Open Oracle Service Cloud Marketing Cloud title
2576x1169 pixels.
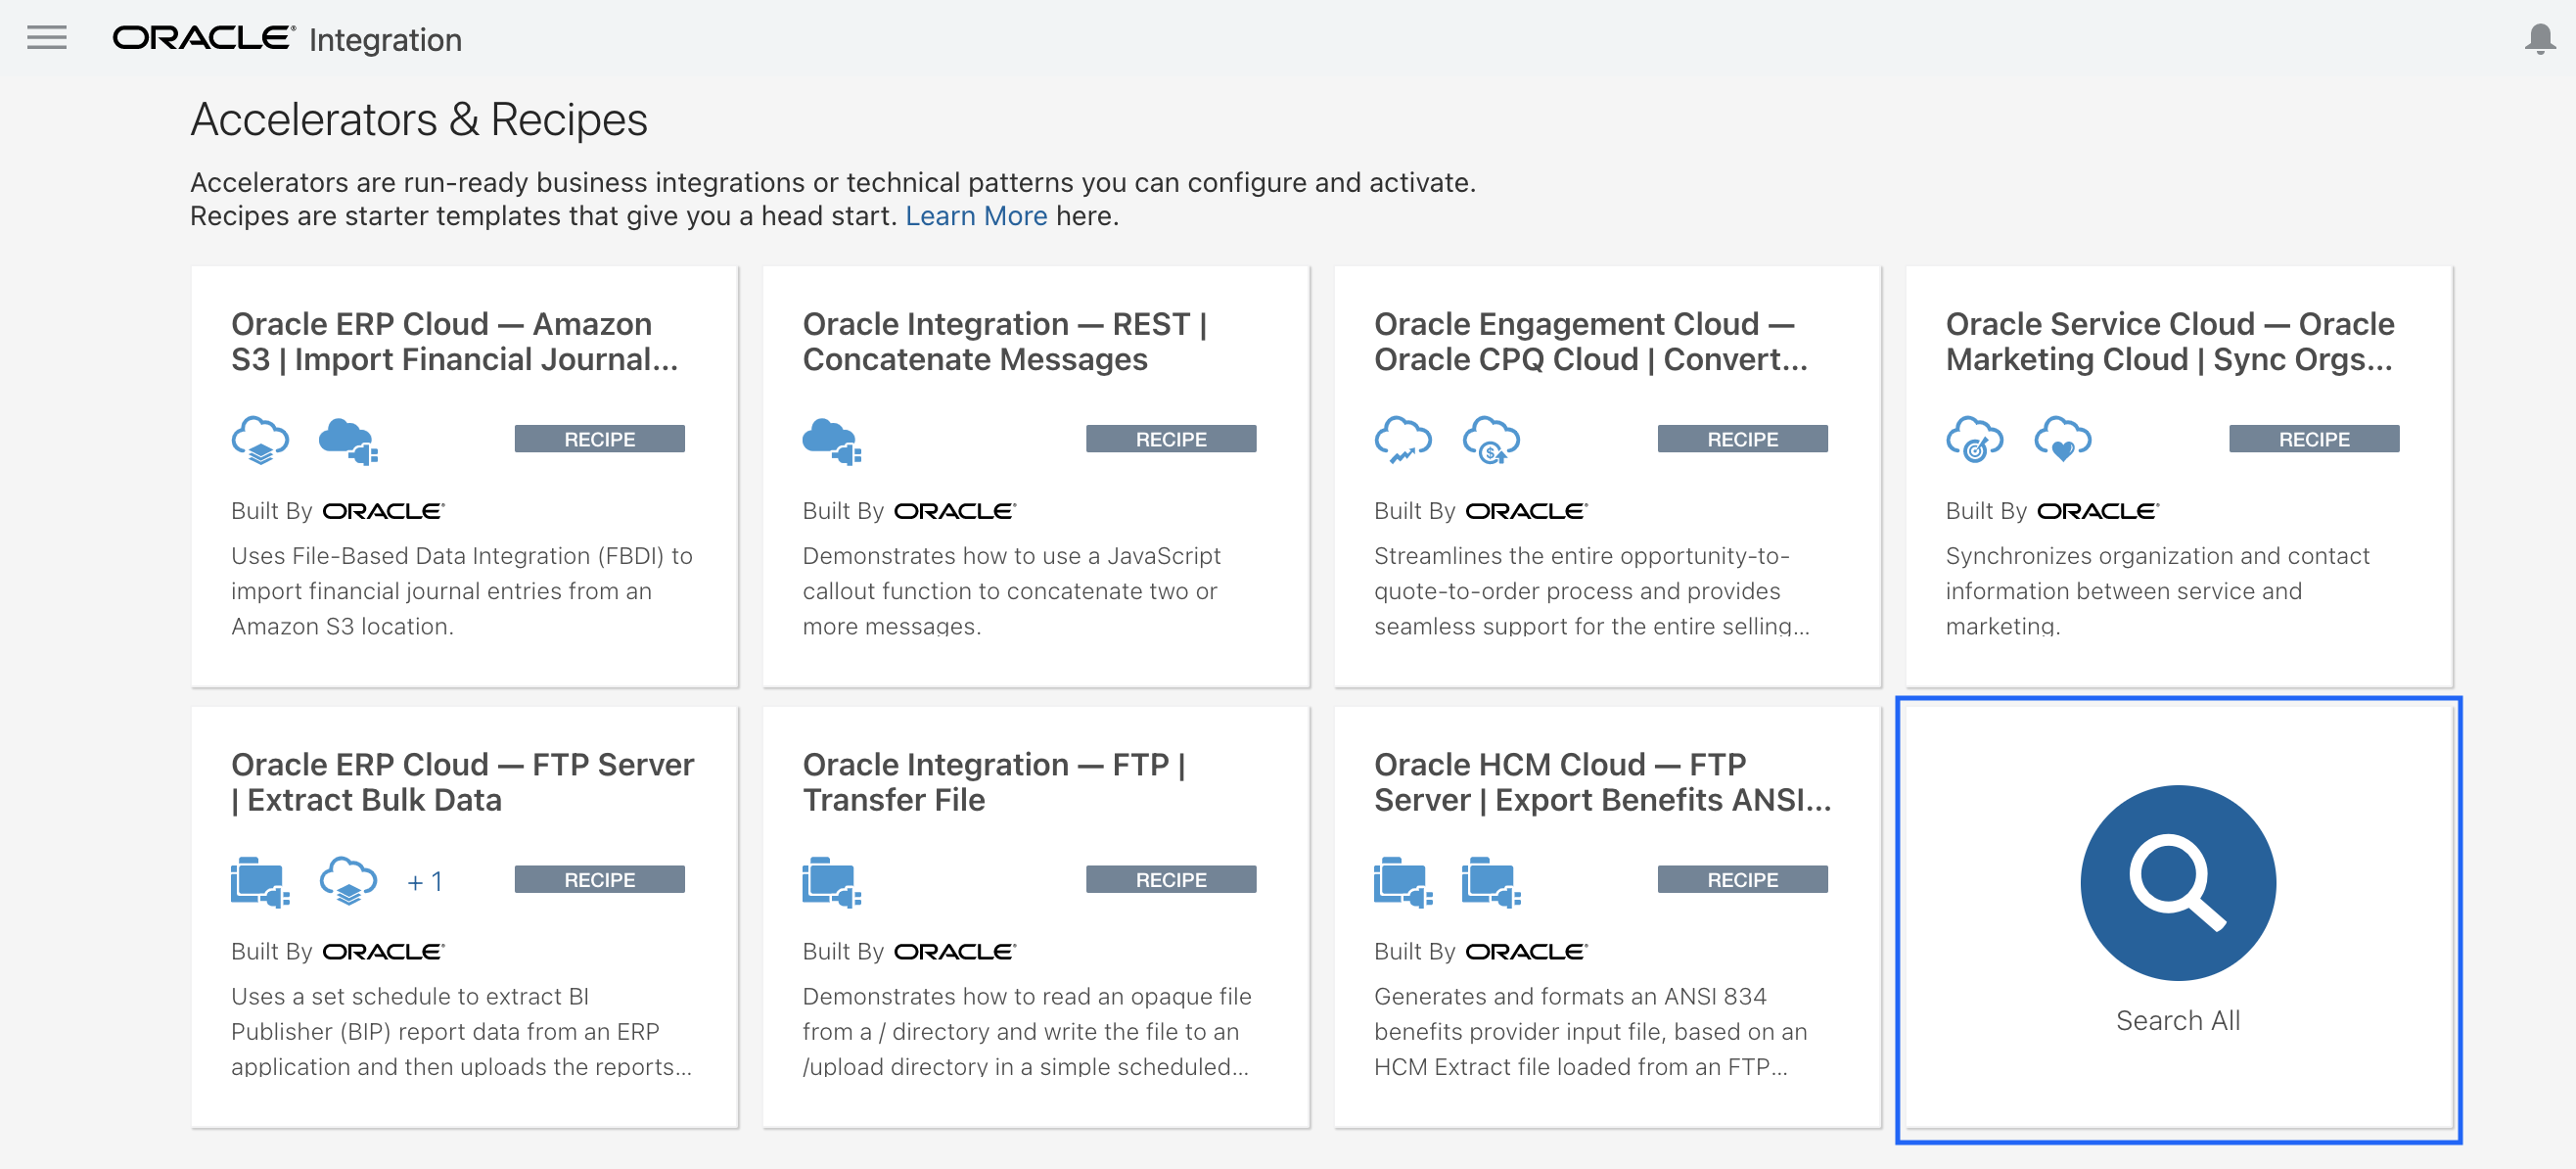(x=2169, y=341)
